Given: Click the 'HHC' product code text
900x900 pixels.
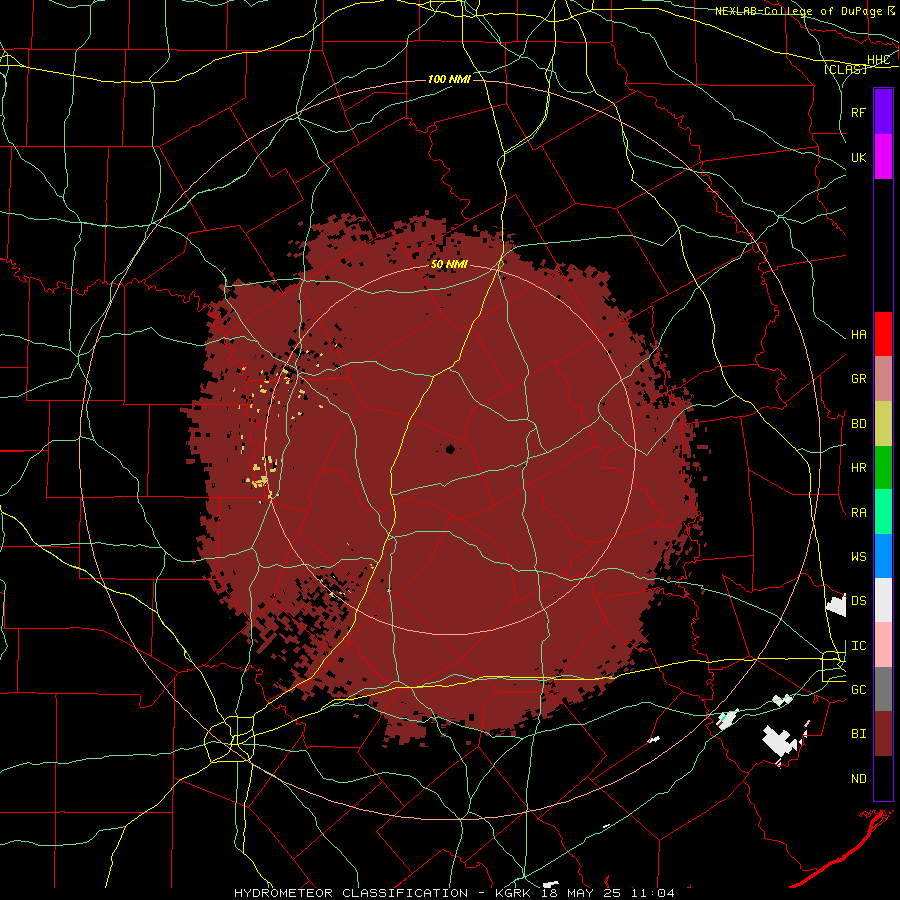Looking at the screenshot, I should [879, 60].
